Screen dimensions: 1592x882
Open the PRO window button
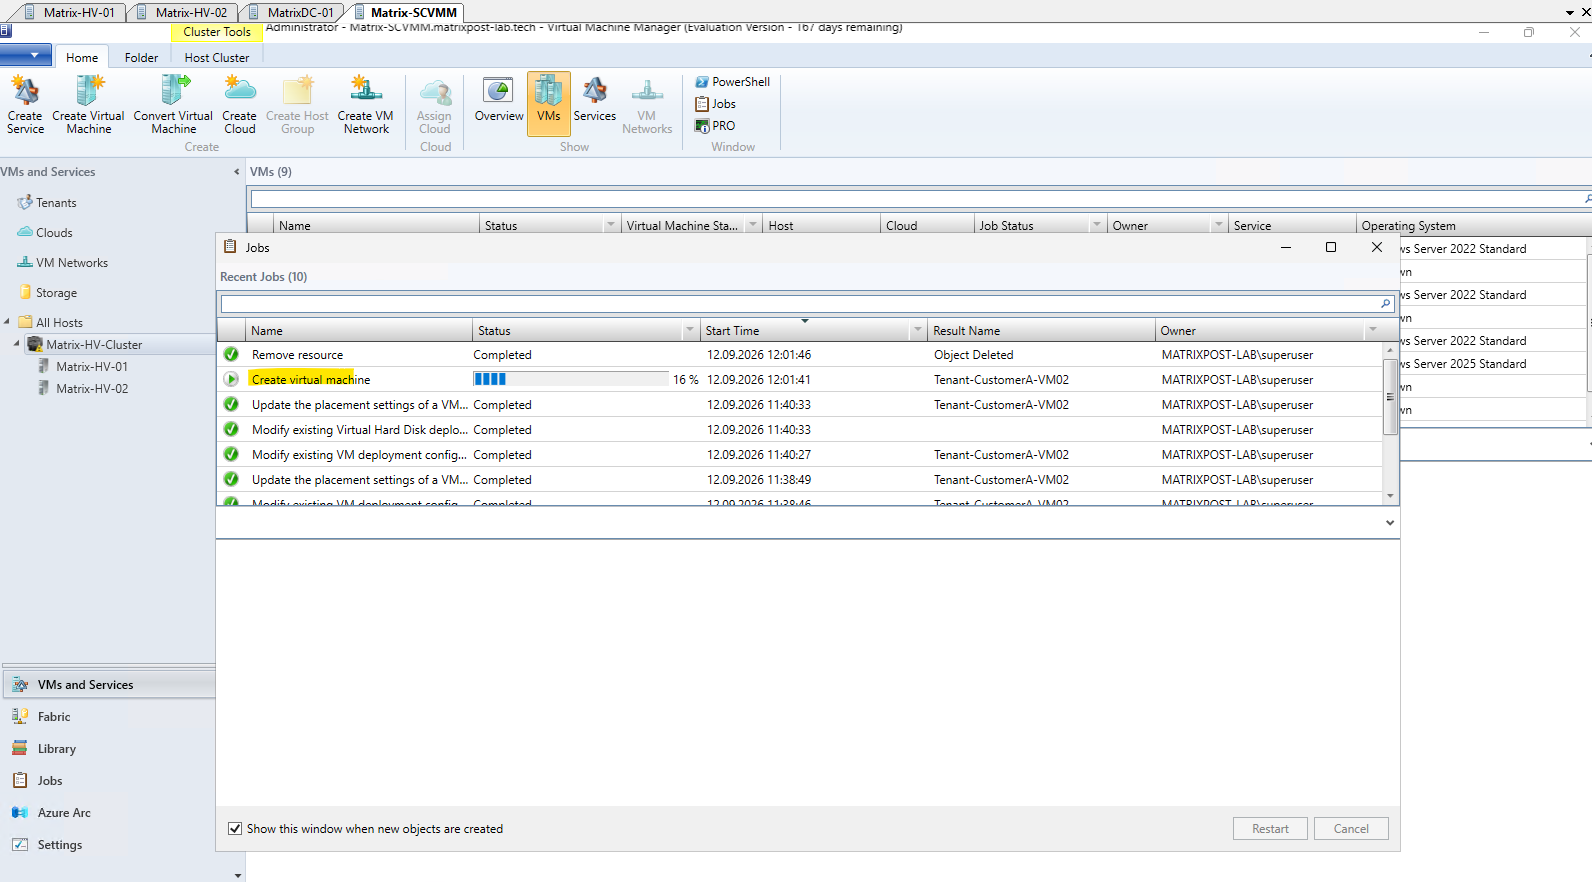(x=715, y=126)
